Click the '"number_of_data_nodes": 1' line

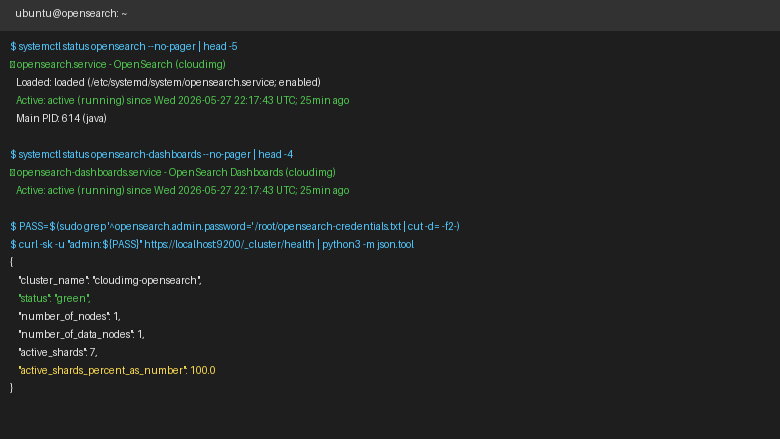(81, 334)
